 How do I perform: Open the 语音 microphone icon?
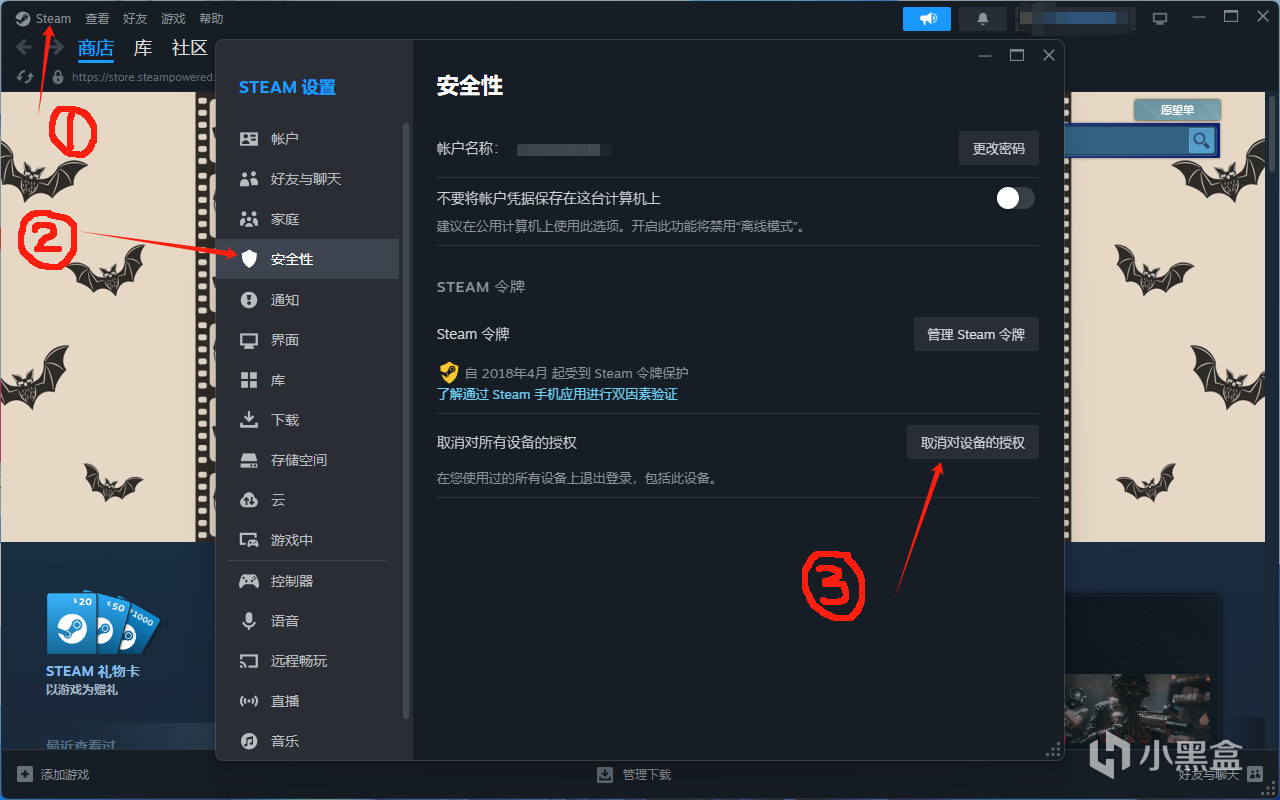249,621
